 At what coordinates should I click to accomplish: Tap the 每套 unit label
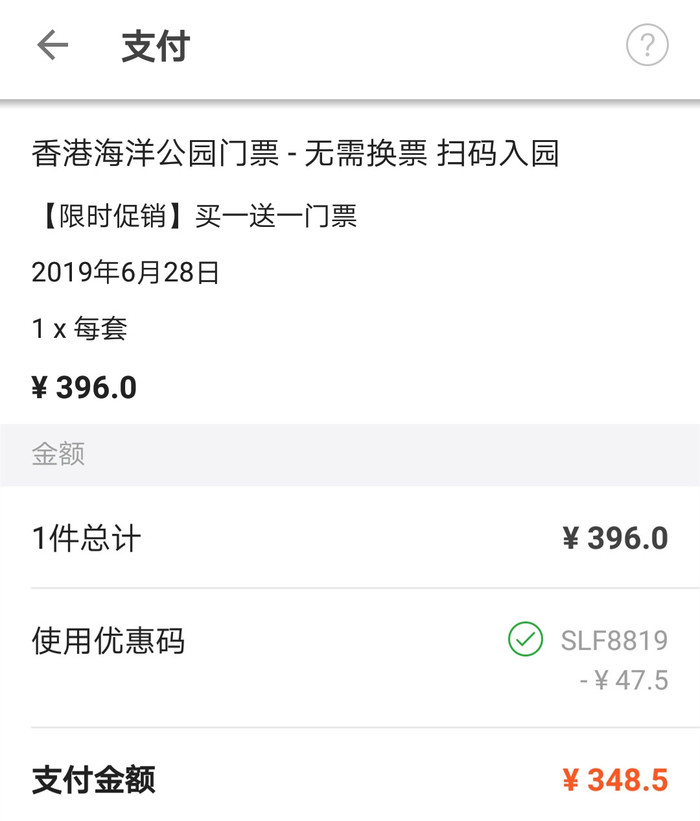99,328
